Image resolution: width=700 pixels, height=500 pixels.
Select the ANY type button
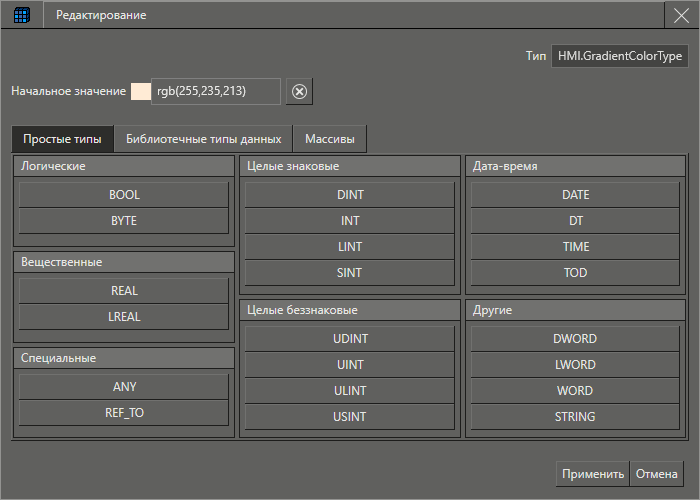[x=125, y=386]
